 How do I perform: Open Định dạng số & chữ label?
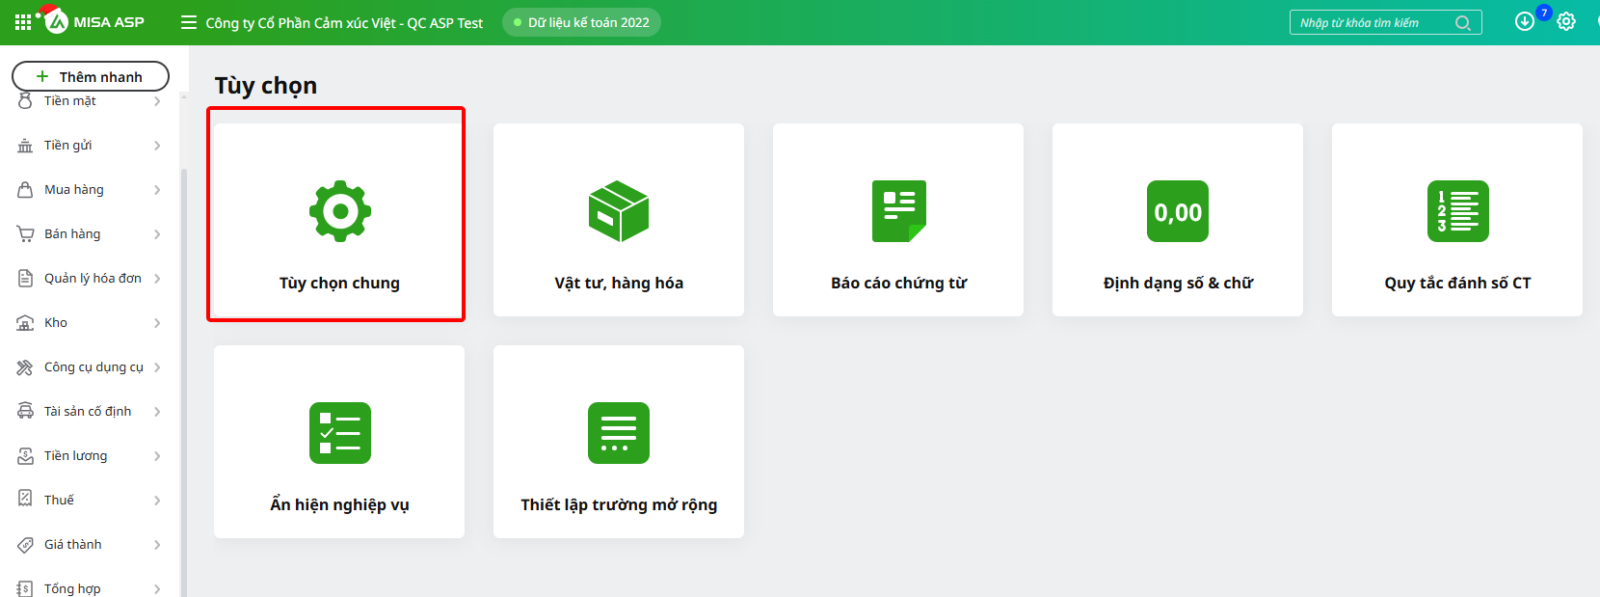pyautogui.click(x=1178, y=283)
